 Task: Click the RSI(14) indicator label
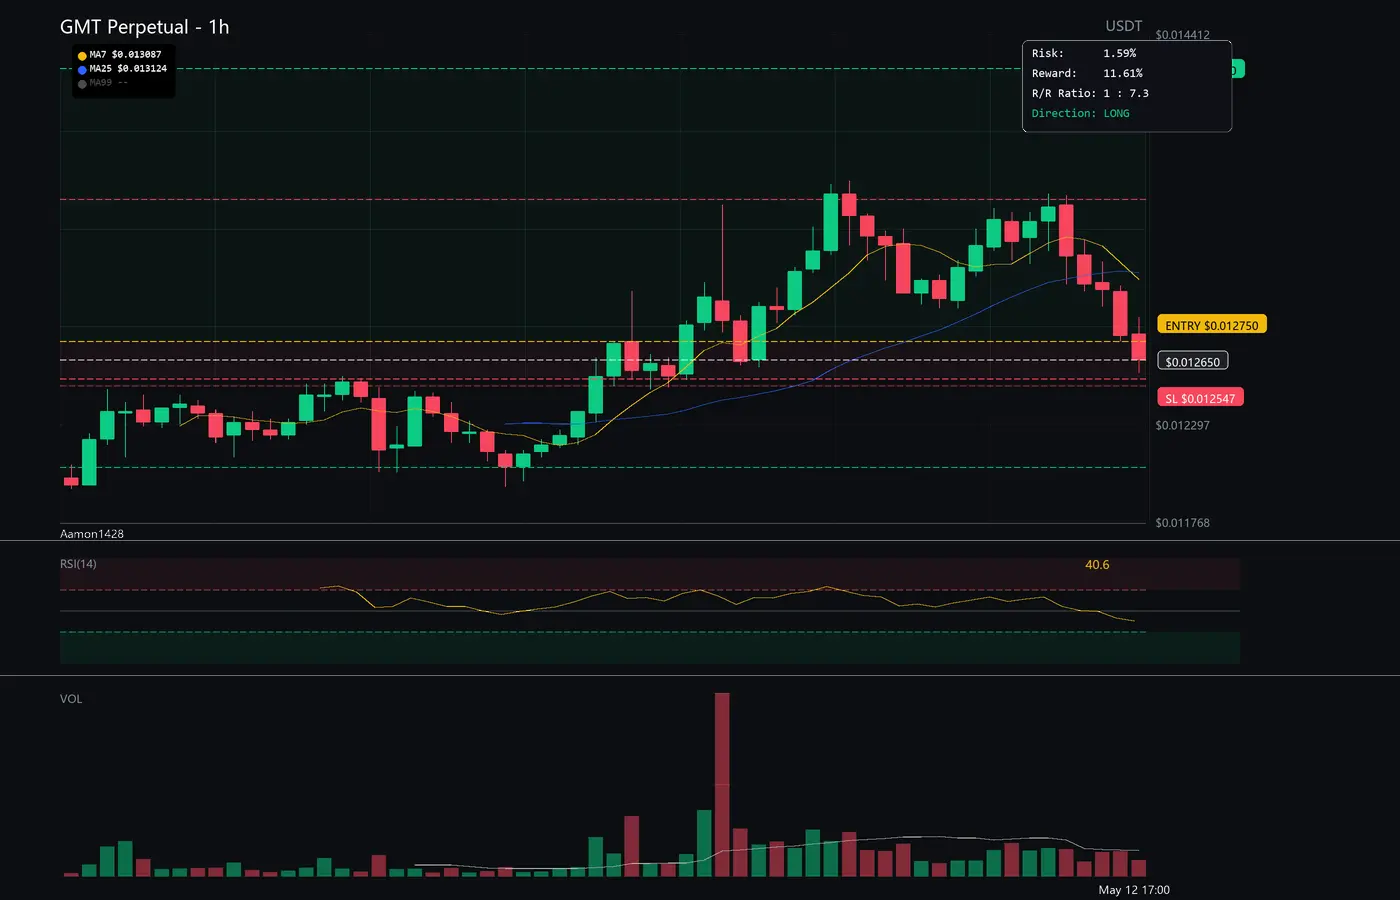tap(78, 564)
